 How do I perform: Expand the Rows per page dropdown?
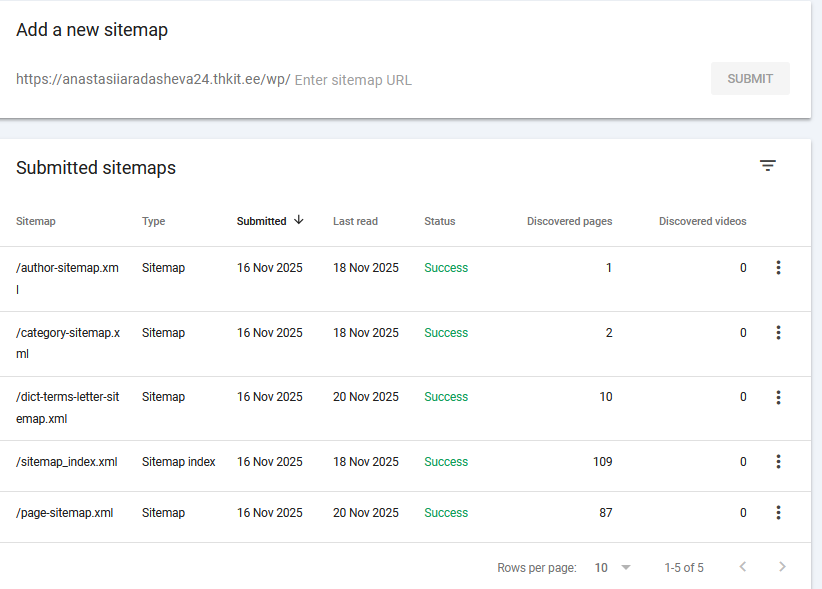(x=613, y=567)
